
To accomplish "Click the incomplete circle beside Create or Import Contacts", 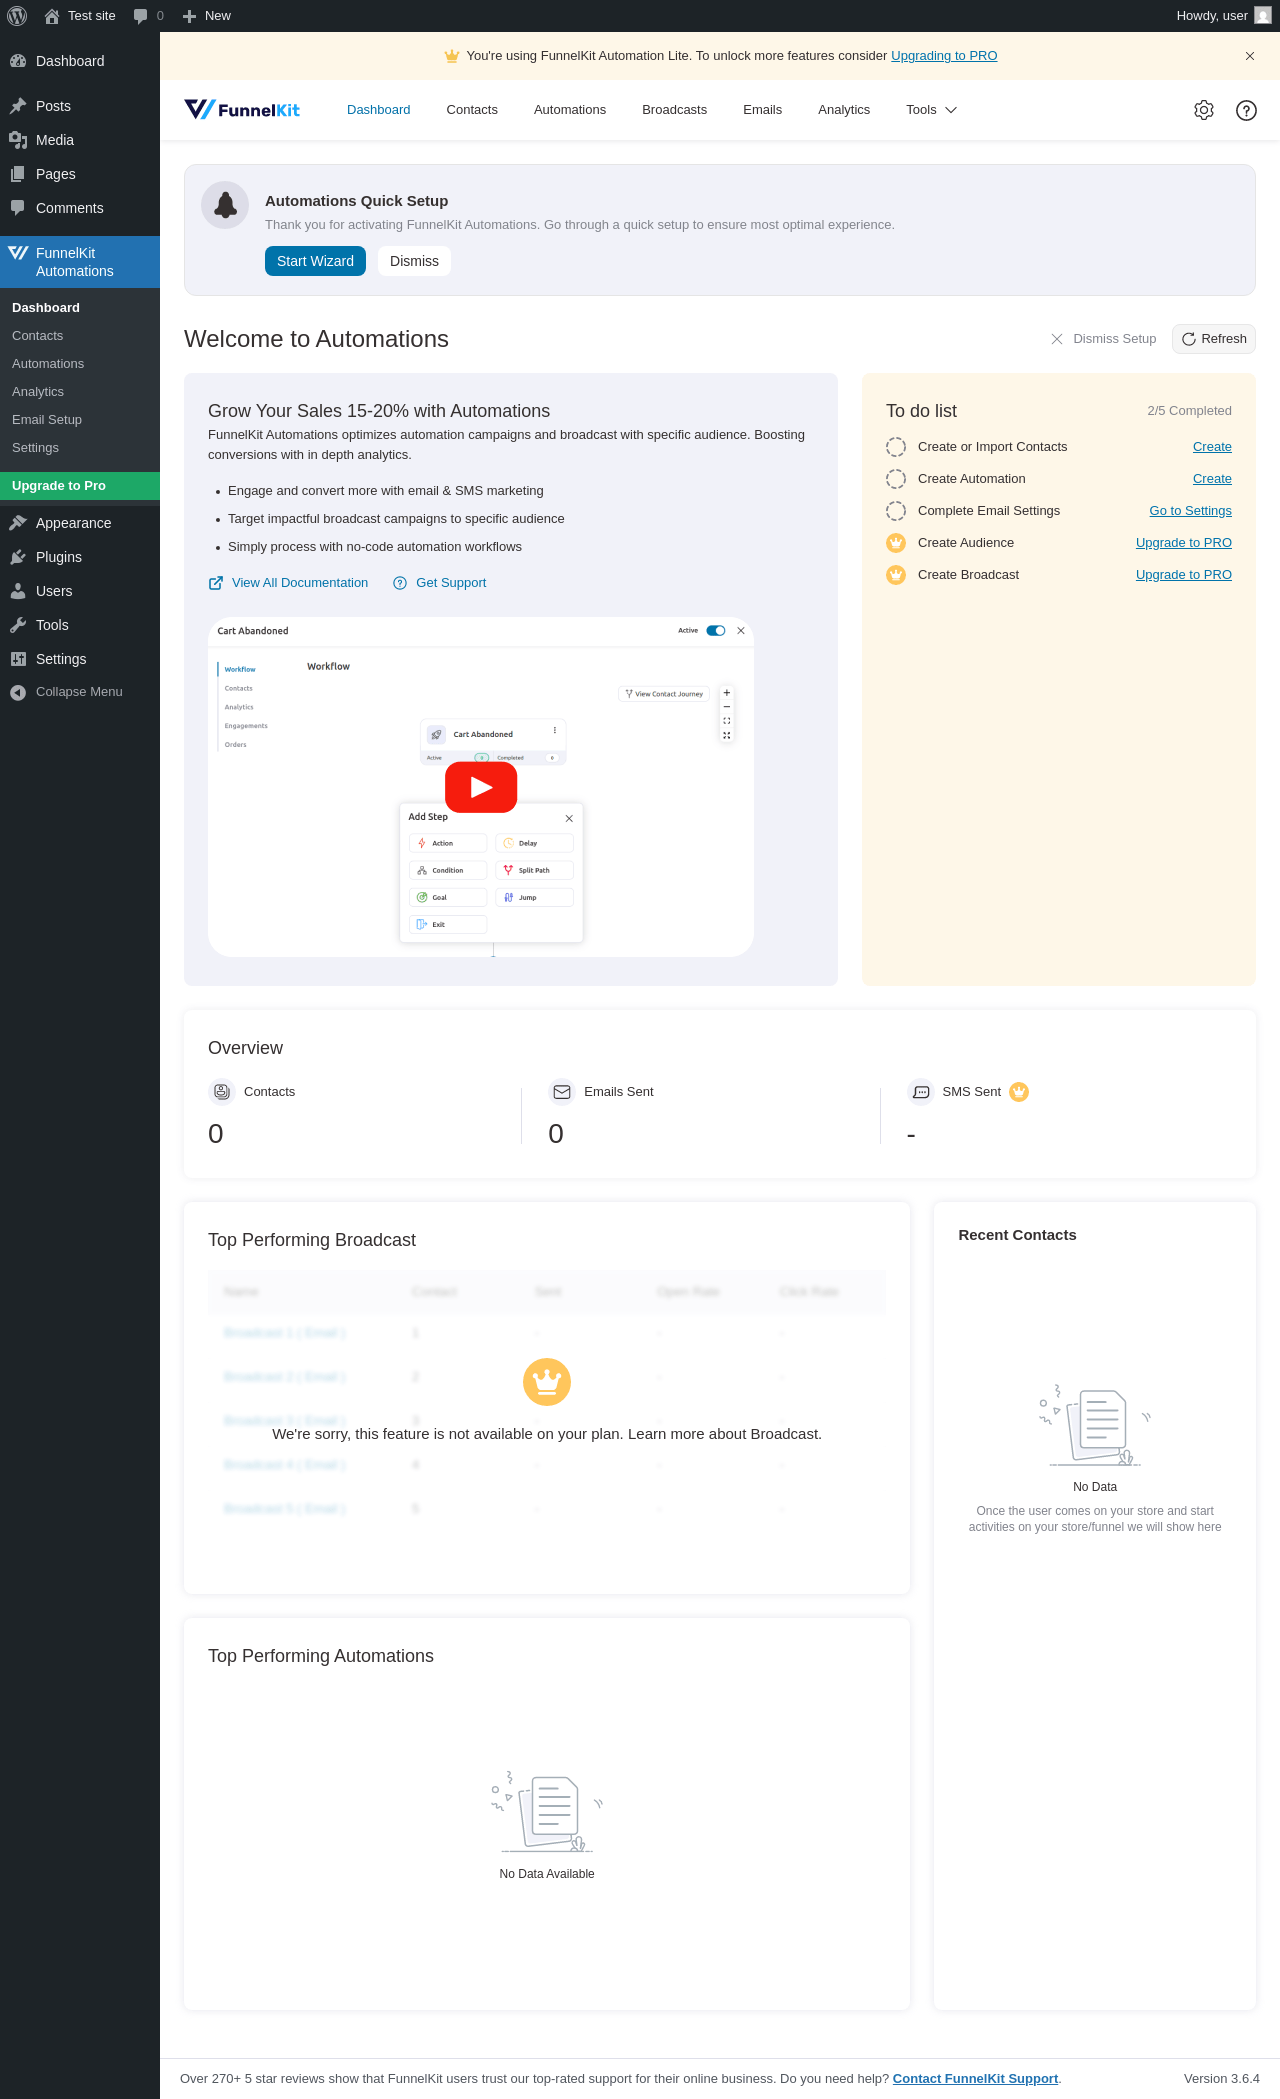I will click(x=896, y=447).
